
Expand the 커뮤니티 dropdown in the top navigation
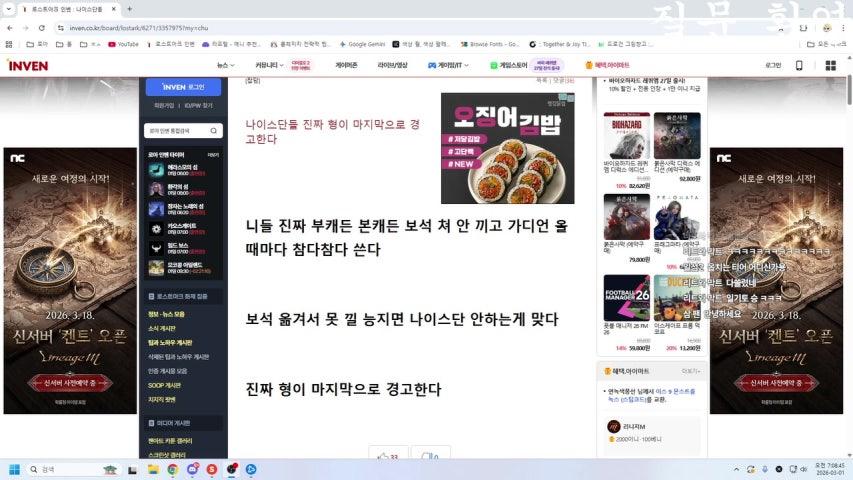(269, 65)
